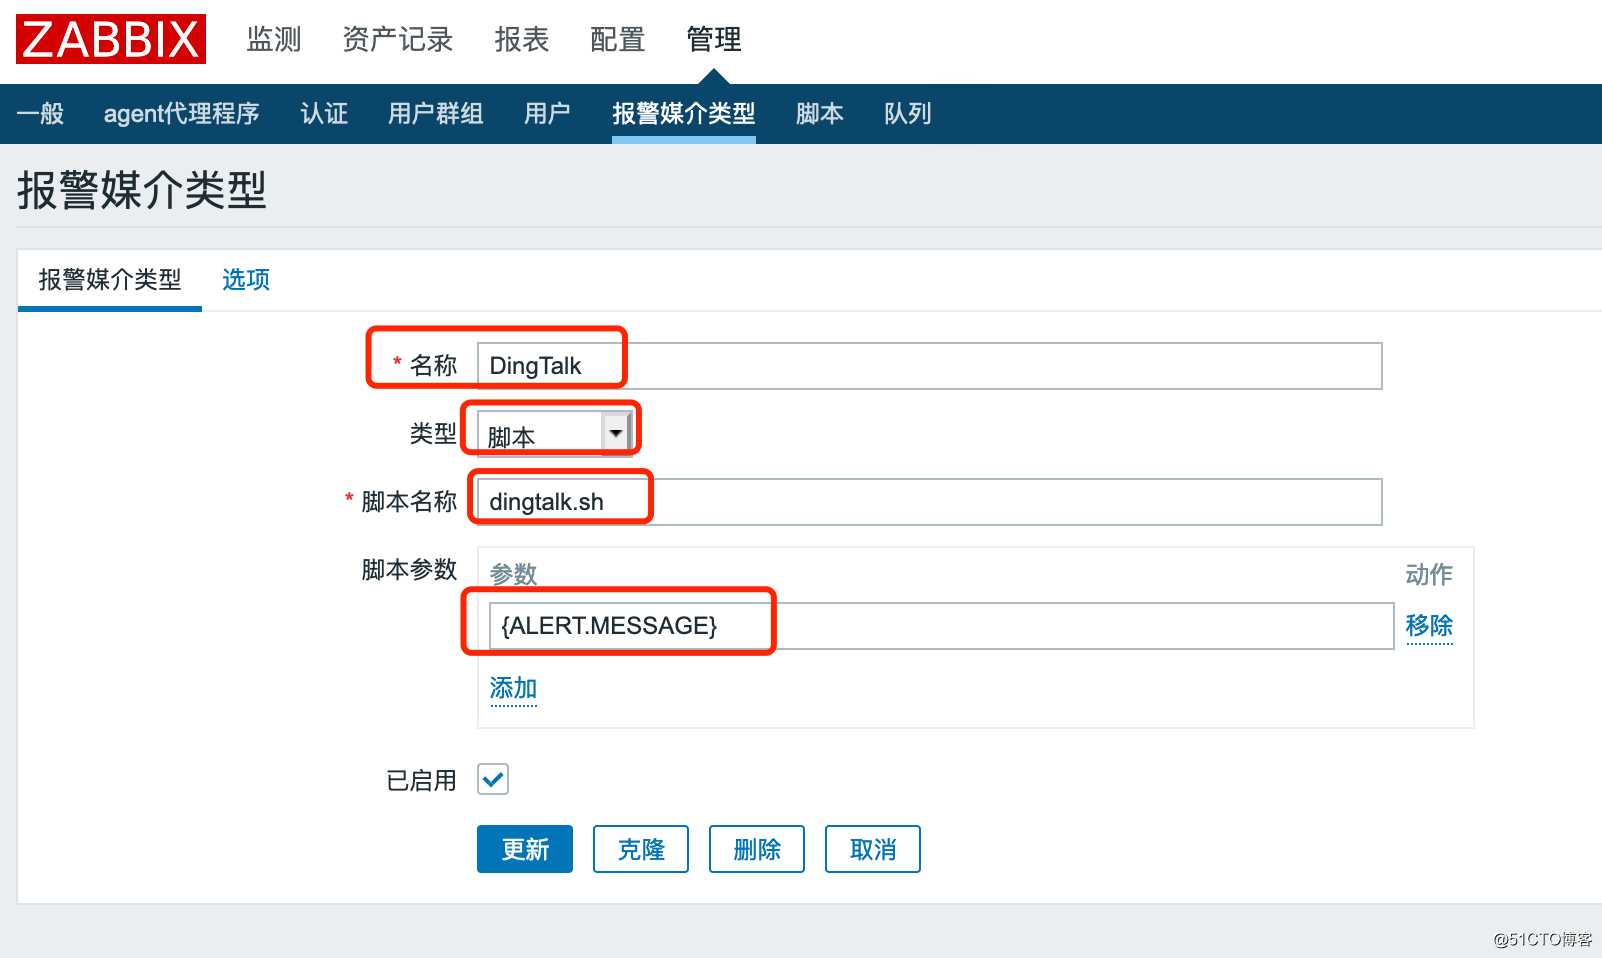Click the 脚本名称 field with dingtalk.sh
The height and width of the screenshot is (958, 1602).
pyautogui.click(x=929, y=502)
